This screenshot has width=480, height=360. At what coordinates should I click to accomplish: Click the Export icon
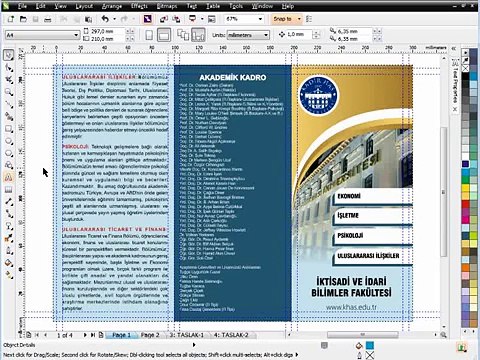coord(176,19)
